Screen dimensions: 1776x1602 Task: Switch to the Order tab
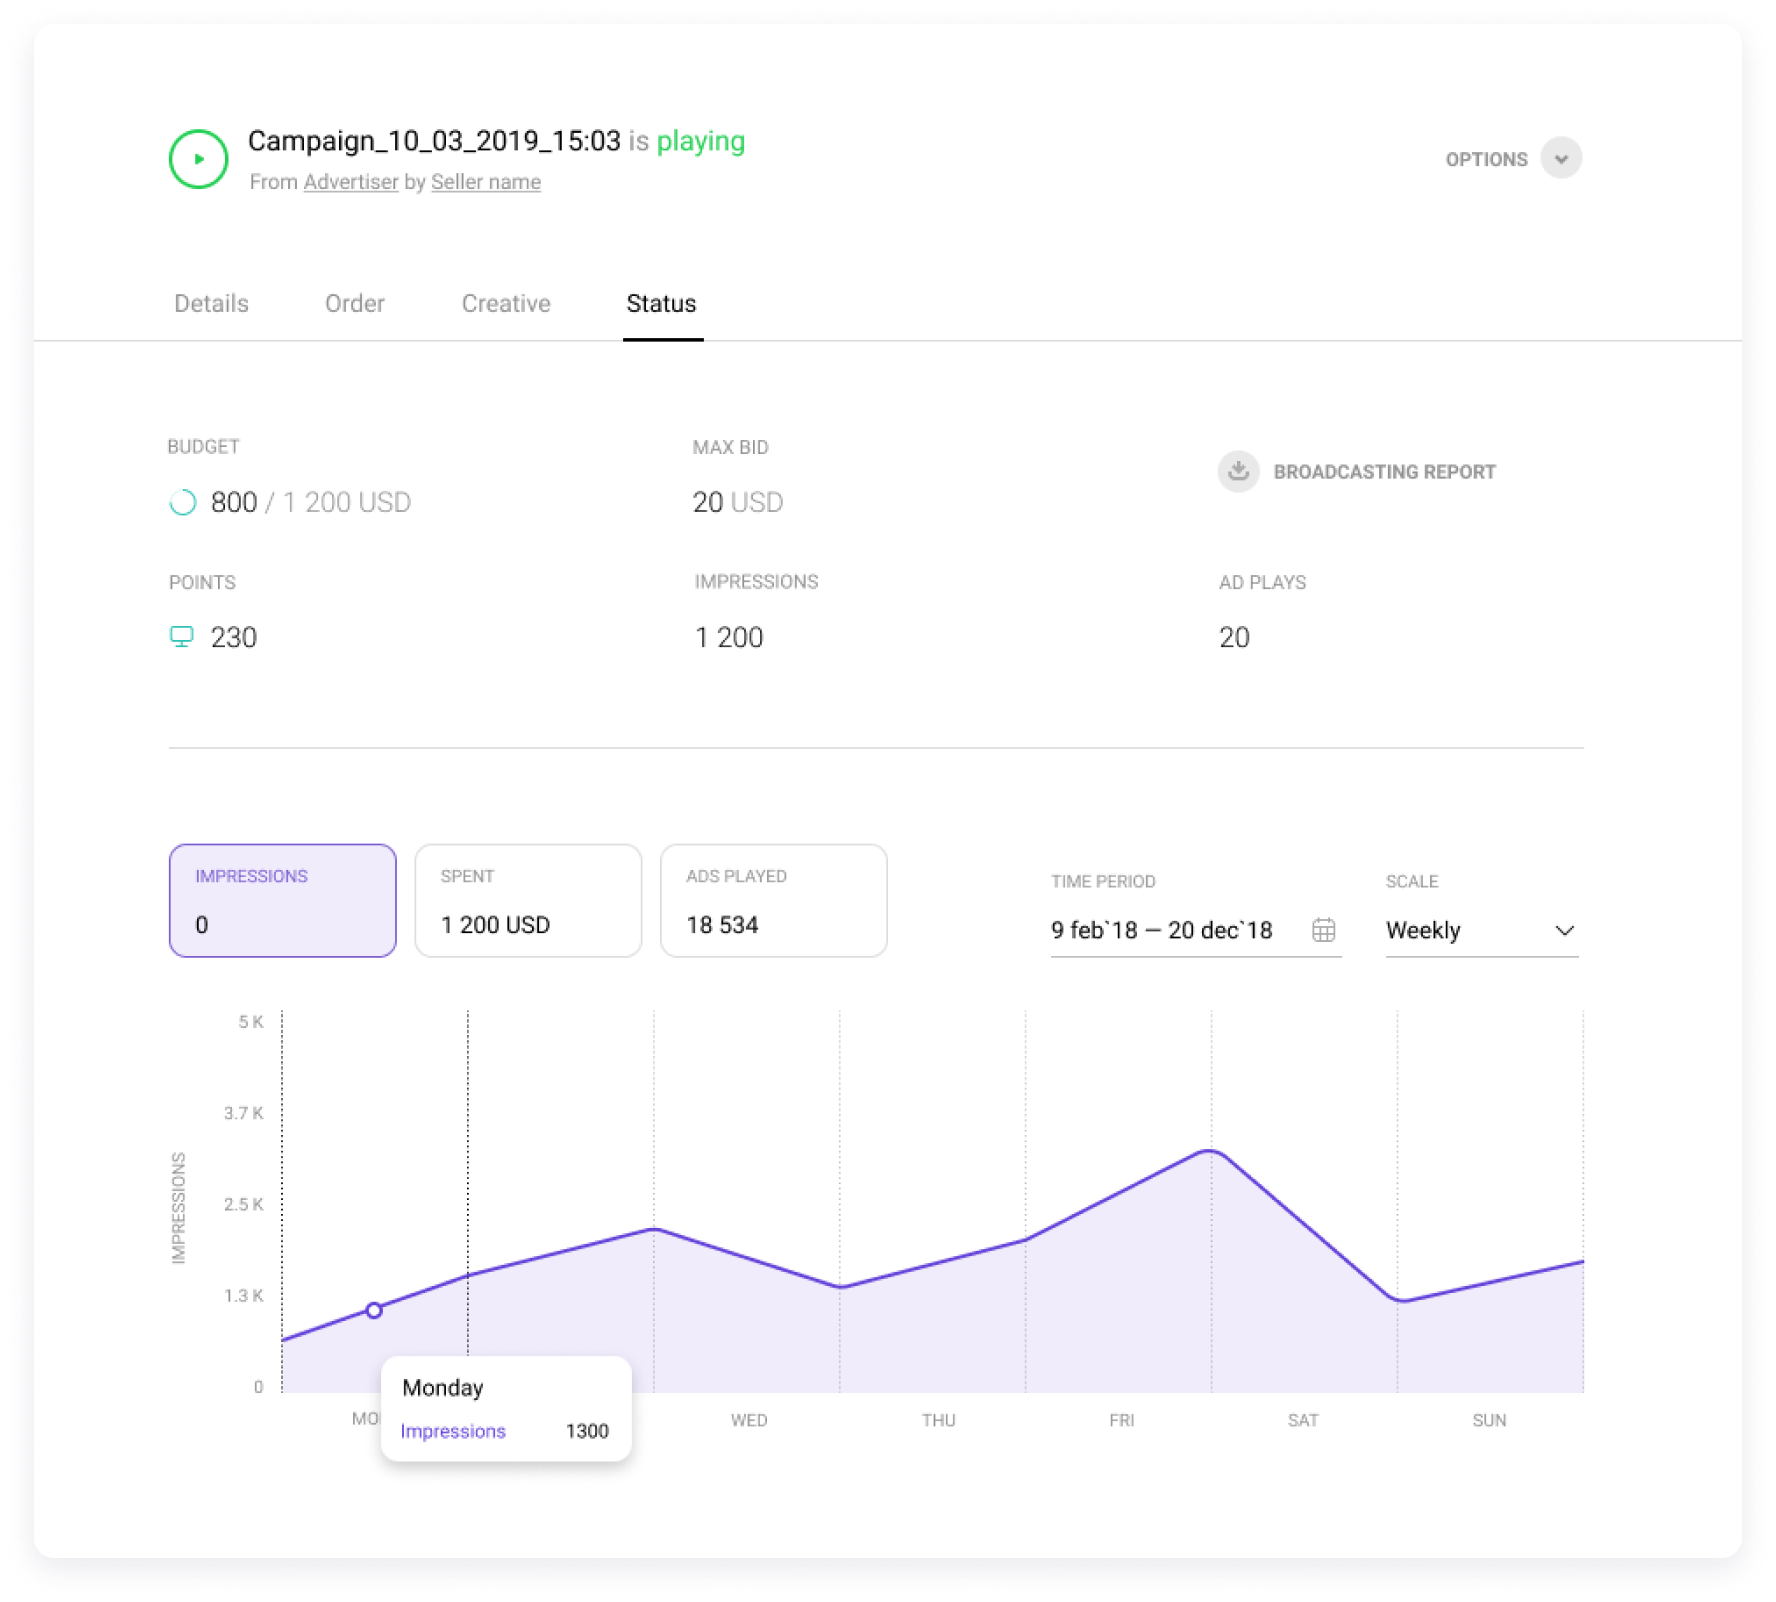[355, 304]
